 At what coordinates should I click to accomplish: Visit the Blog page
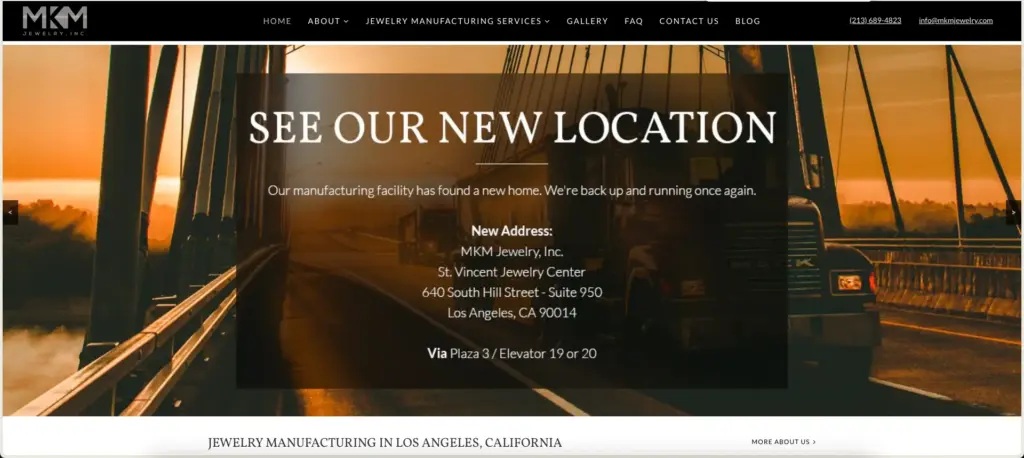click(x=748, y=21)
